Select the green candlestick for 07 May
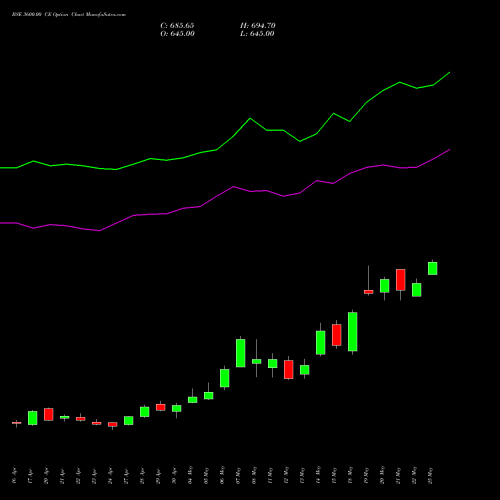 click(241, 353)
